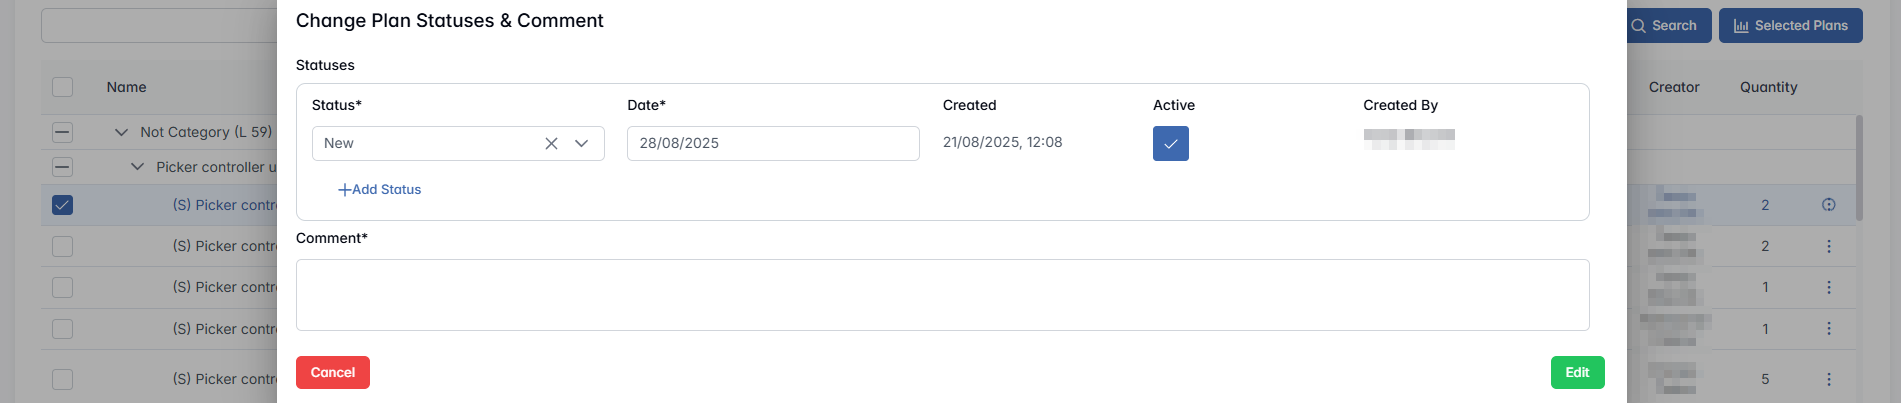Toggle the select-all checkbox beside Name header
Image resolution: width=1901 pixels, height=403 pixels.
click(62, 87)
